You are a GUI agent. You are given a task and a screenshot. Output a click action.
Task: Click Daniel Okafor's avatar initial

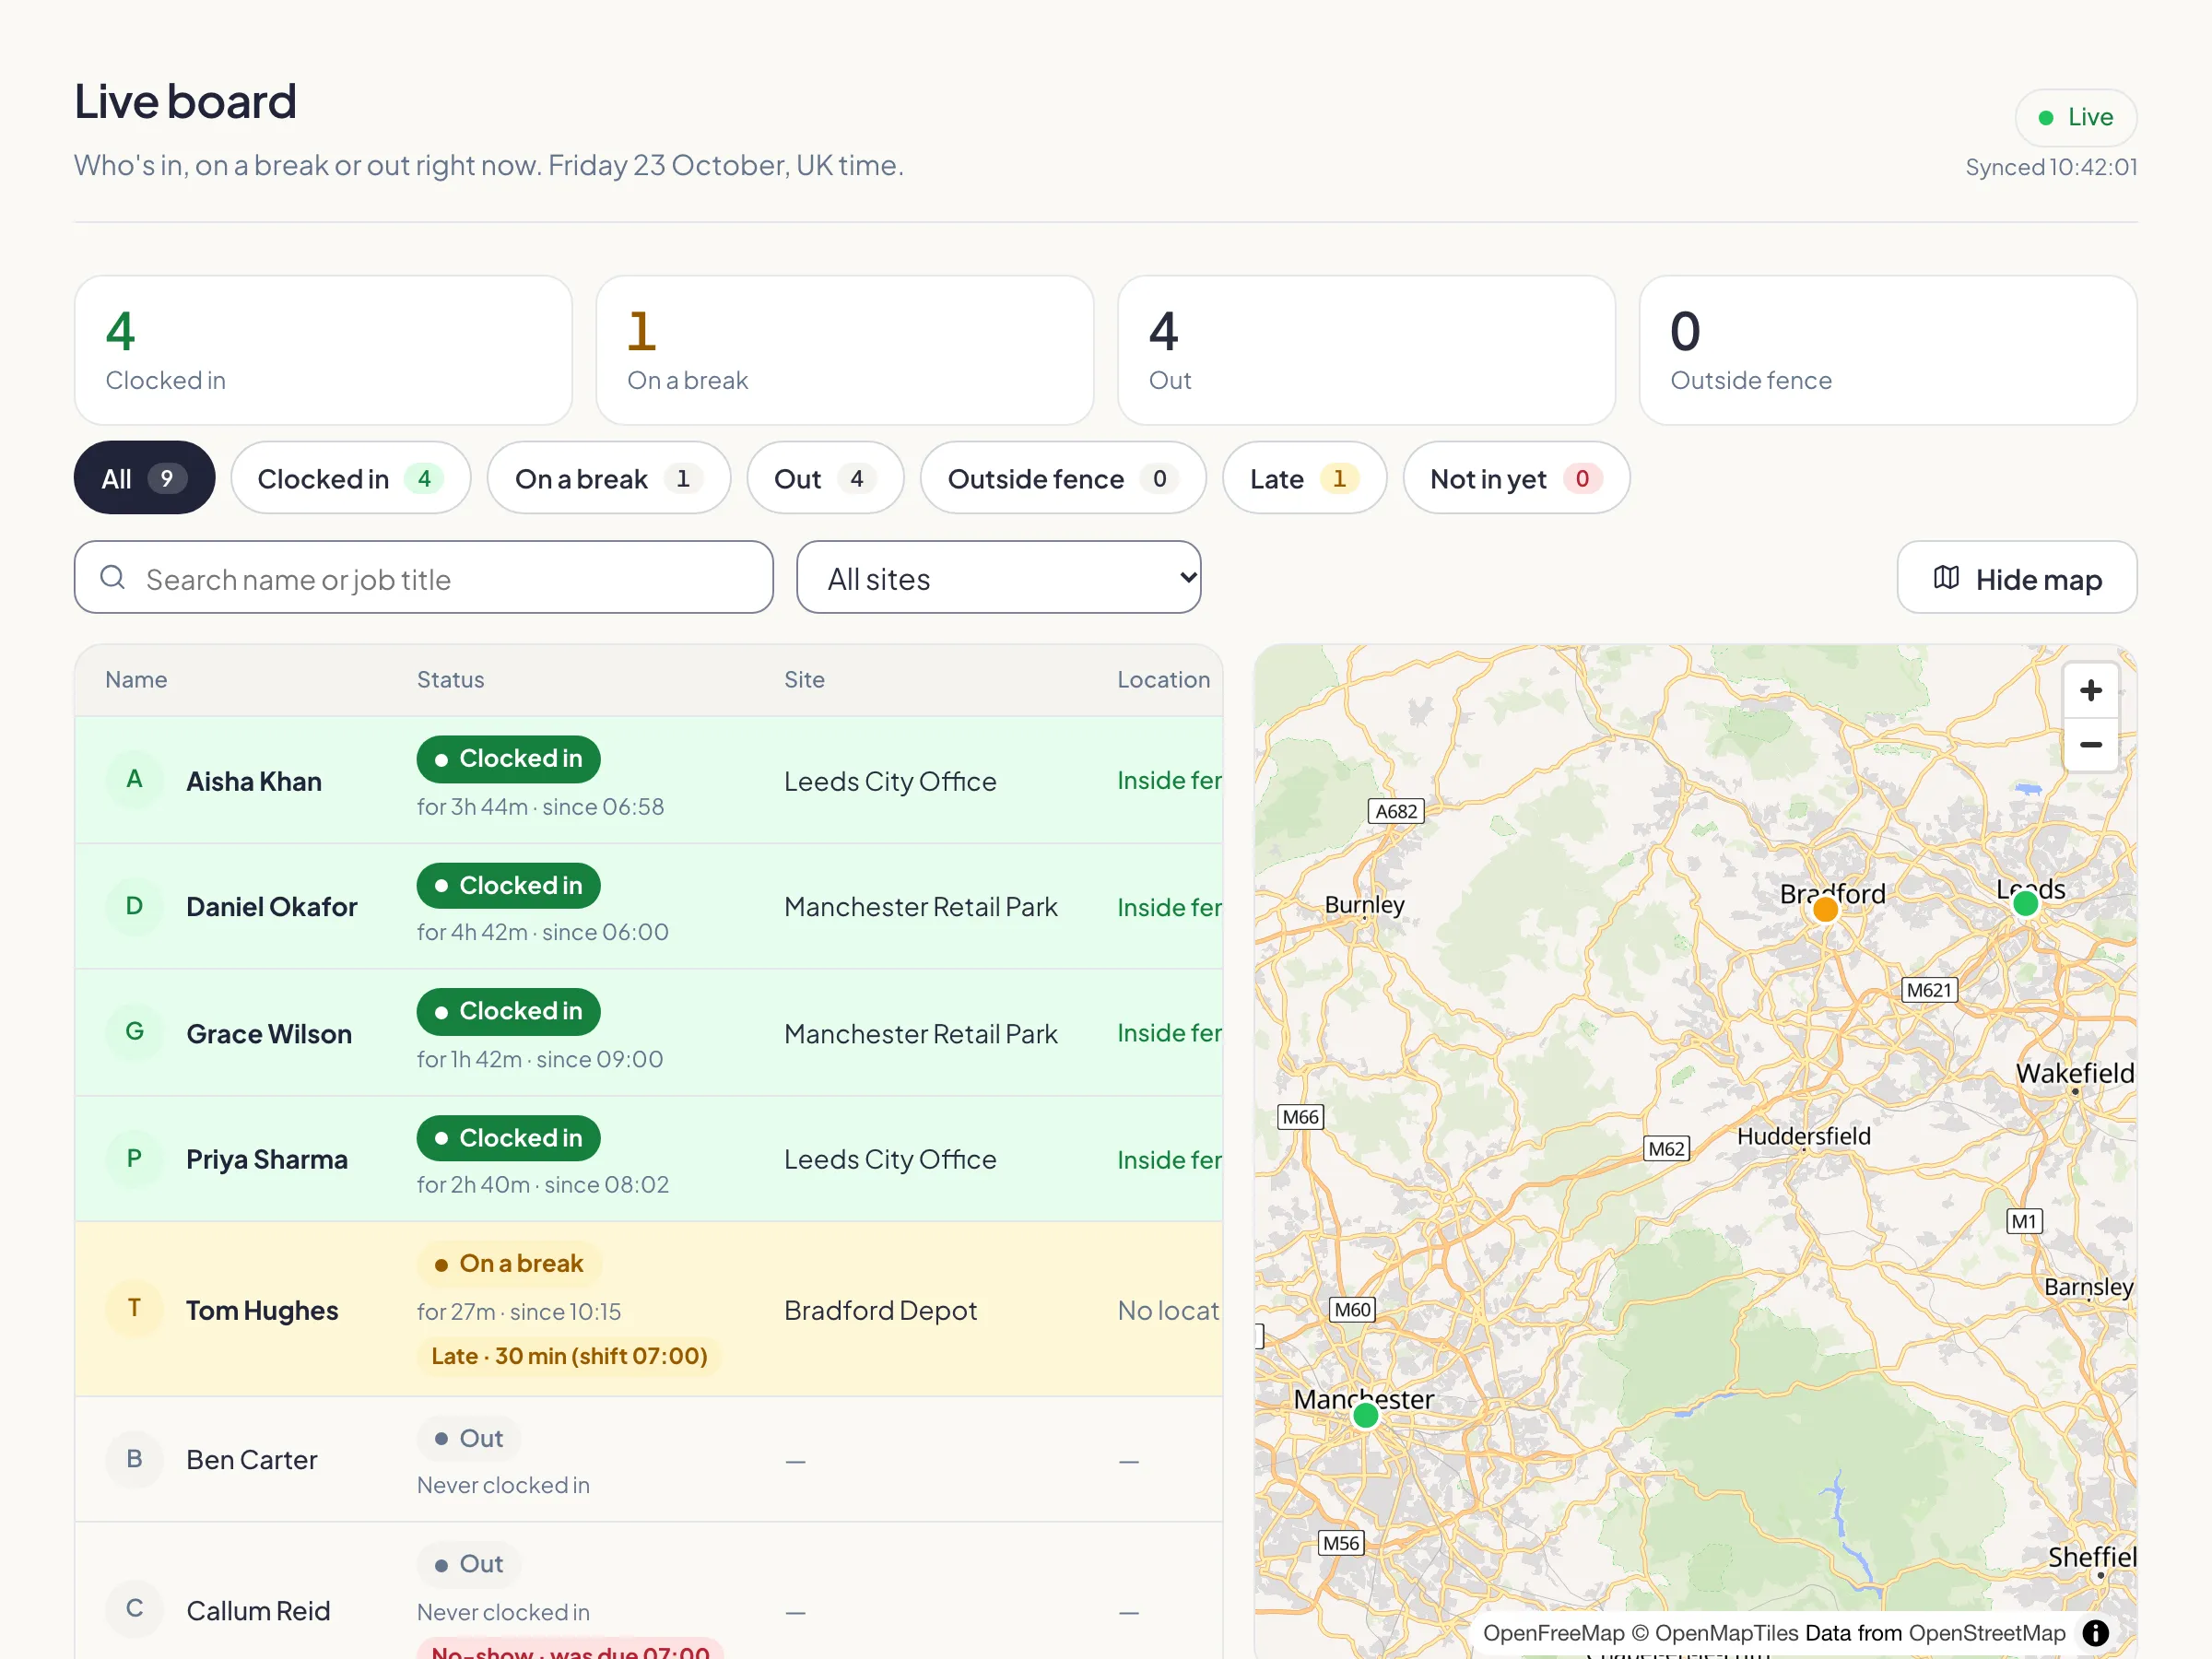(134, 906)
